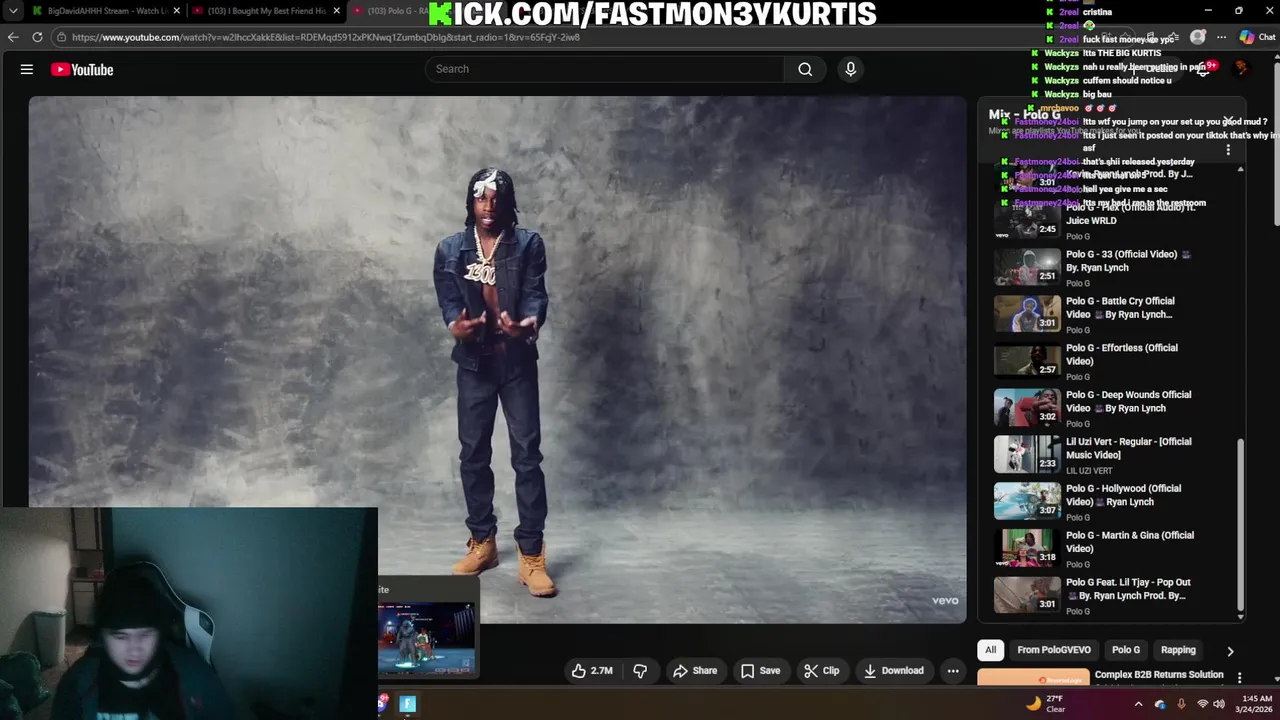Click the browser address bar URL

[x=326, y=37]
